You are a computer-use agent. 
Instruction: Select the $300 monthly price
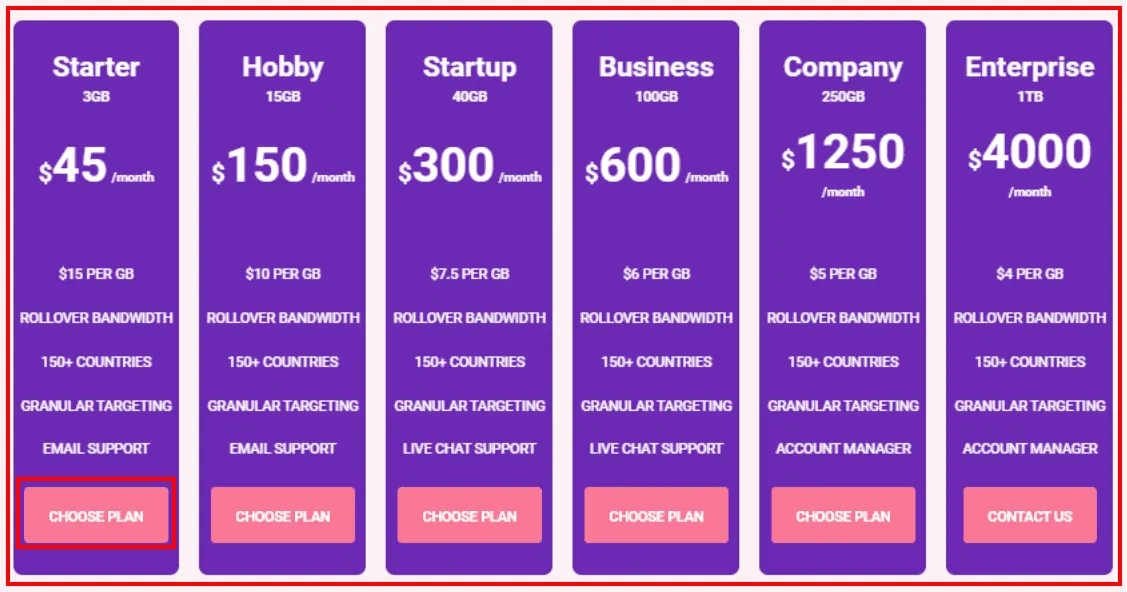click(x=454, y=167)
